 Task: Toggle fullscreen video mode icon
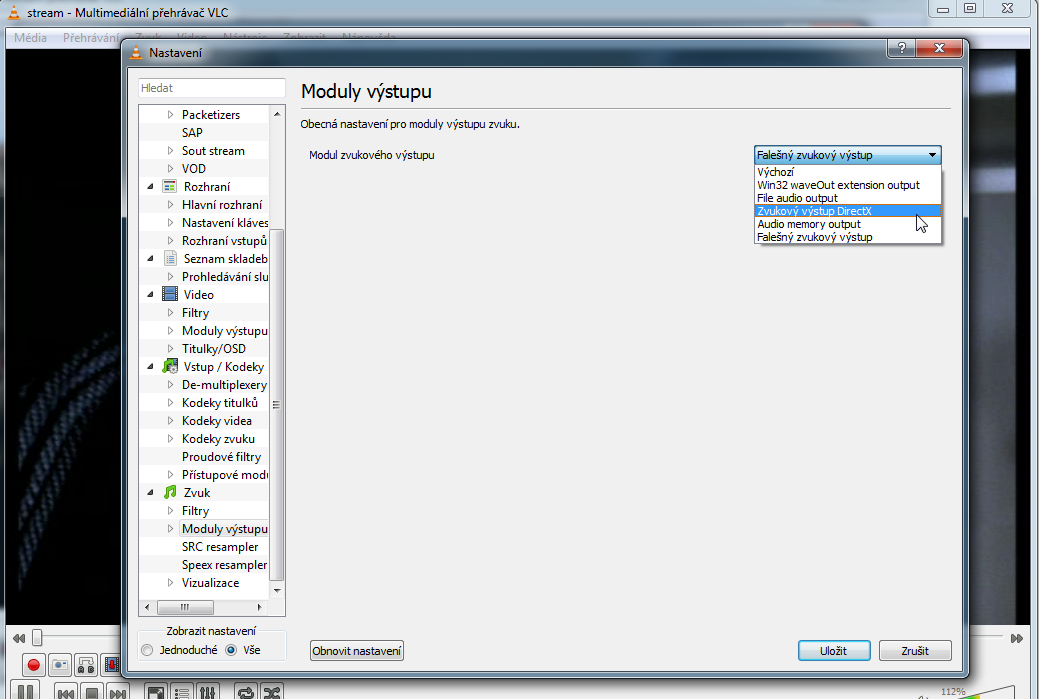156,693
